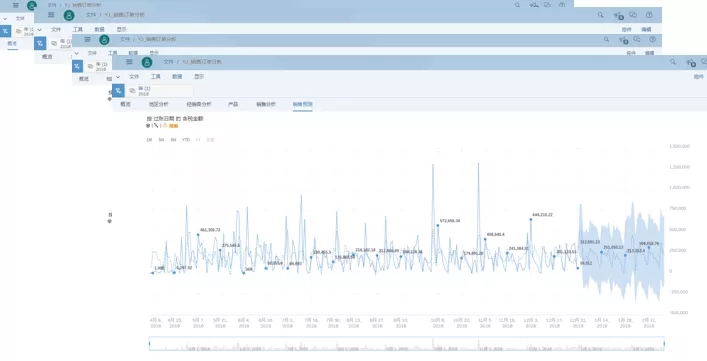
Task: Click the 461,390.72 data point label
Action: (210, 230)
